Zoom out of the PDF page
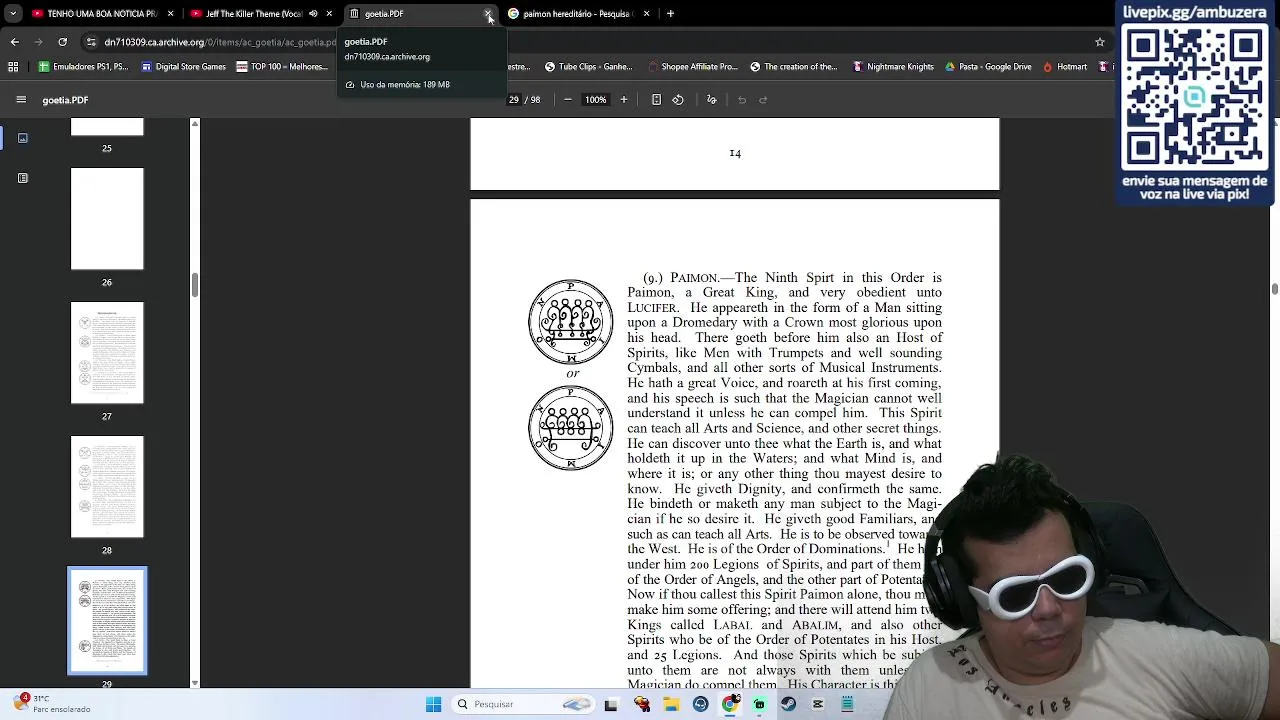The height and width of the screenshot is (720, 1280). pos(568,100)
